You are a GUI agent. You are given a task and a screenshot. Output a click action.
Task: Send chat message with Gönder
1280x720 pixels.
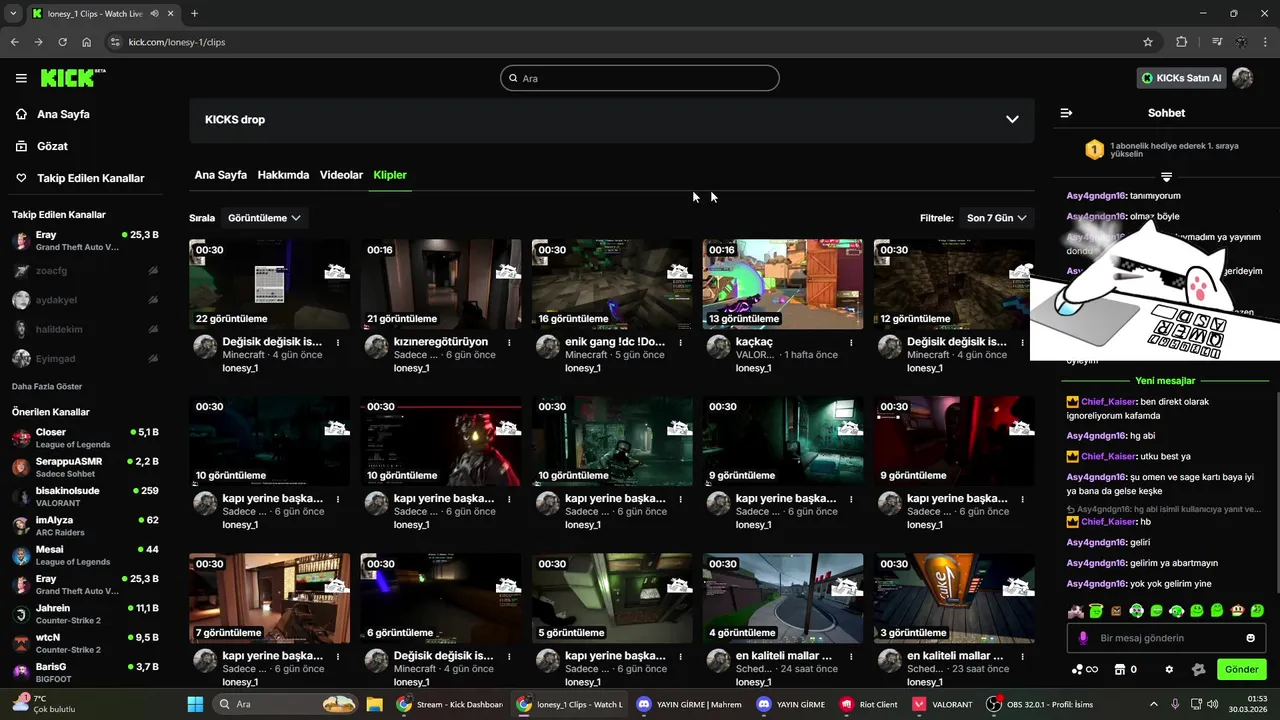[x=1241, y=669]
